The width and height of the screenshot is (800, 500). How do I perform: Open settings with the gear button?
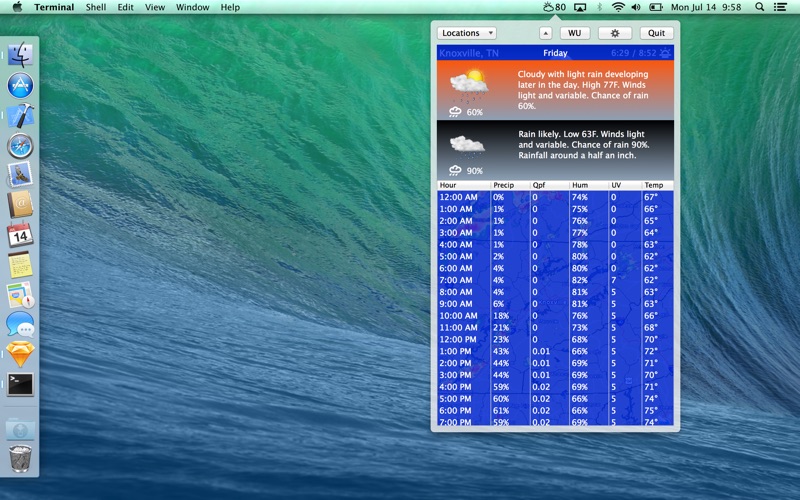pyautogui.click(x=614, y=33)
